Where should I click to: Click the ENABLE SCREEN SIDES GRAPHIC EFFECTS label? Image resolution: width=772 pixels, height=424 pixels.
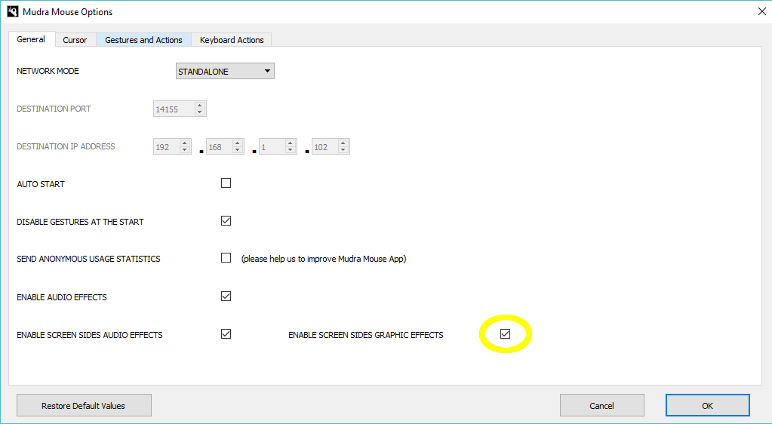point(366,335)
